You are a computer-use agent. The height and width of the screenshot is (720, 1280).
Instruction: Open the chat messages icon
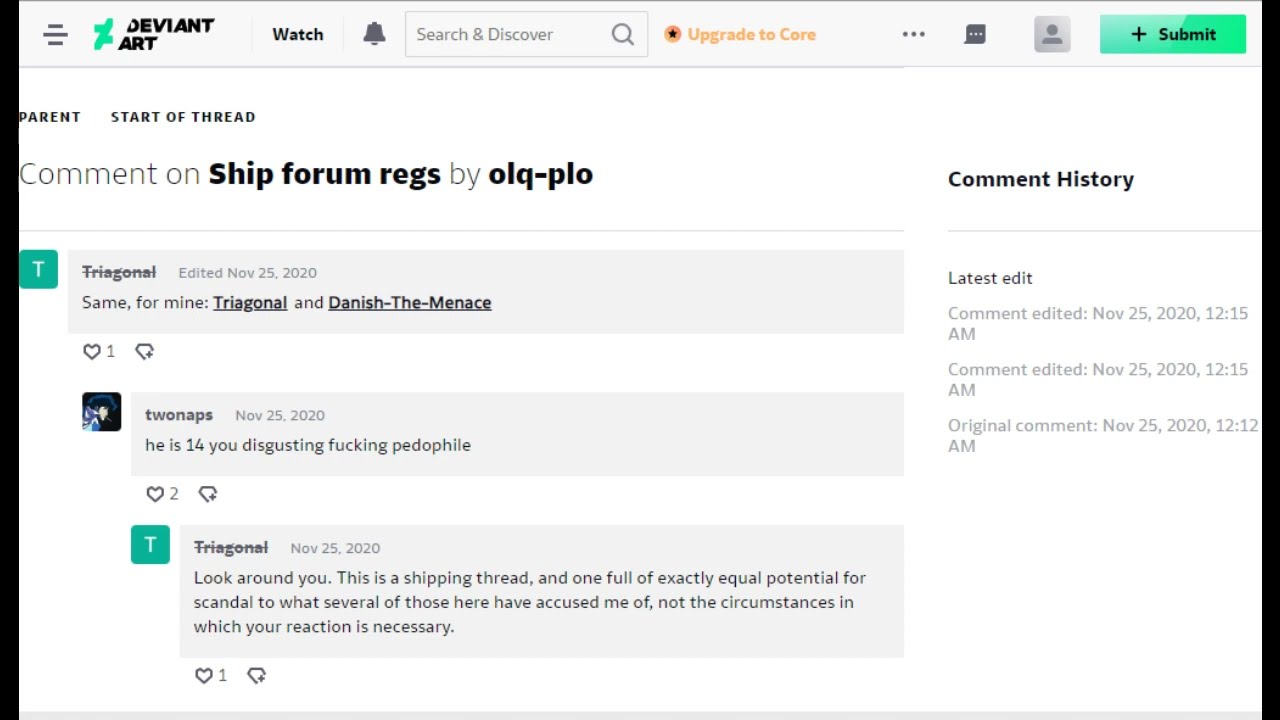(x=975, y=34)
